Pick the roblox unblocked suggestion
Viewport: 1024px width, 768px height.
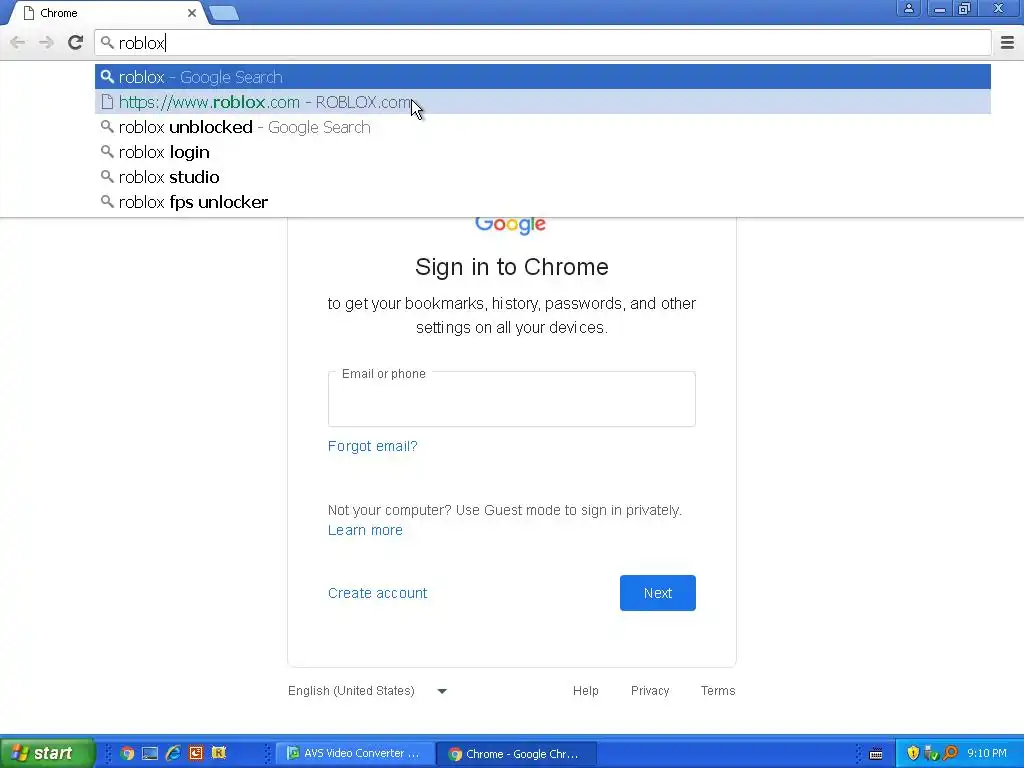(543, 127)
